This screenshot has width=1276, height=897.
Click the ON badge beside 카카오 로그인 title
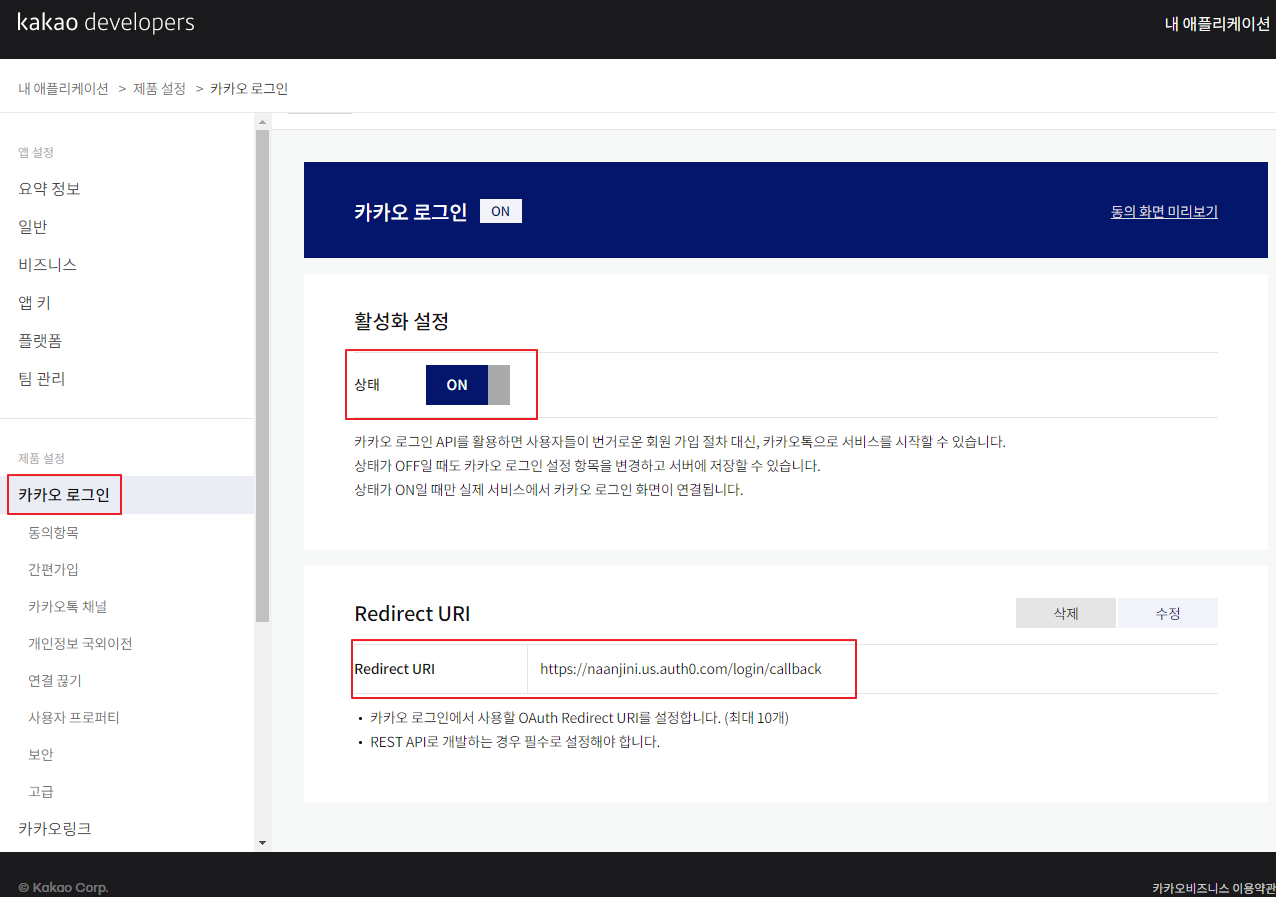coord(501,211)
